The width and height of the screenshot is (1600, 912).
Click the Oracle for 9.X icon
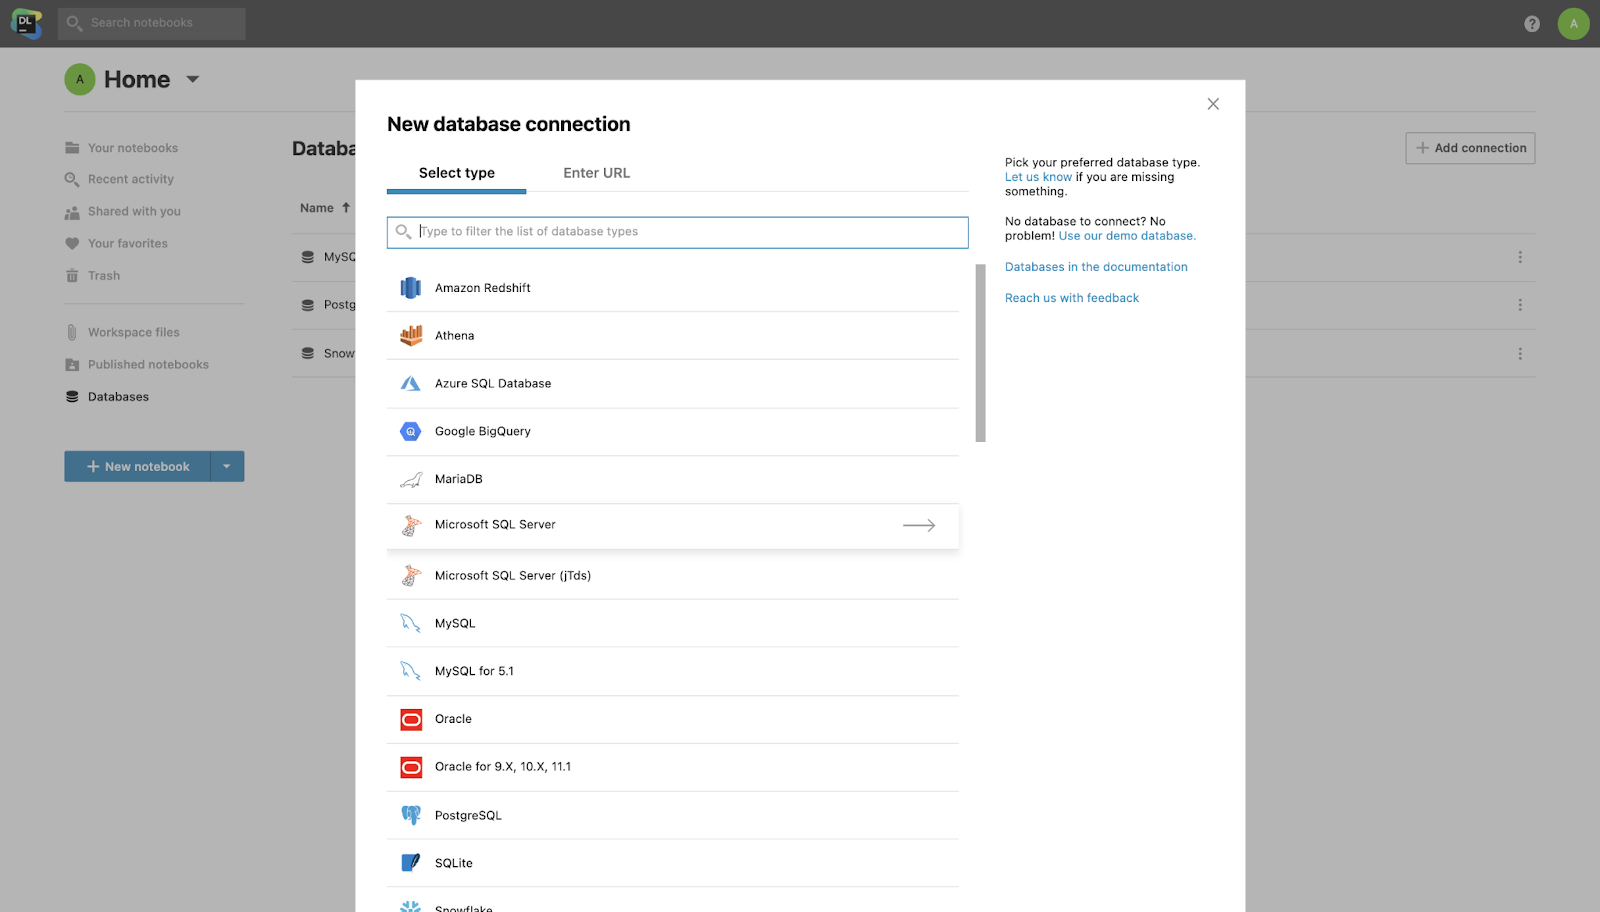pos(411,768)
